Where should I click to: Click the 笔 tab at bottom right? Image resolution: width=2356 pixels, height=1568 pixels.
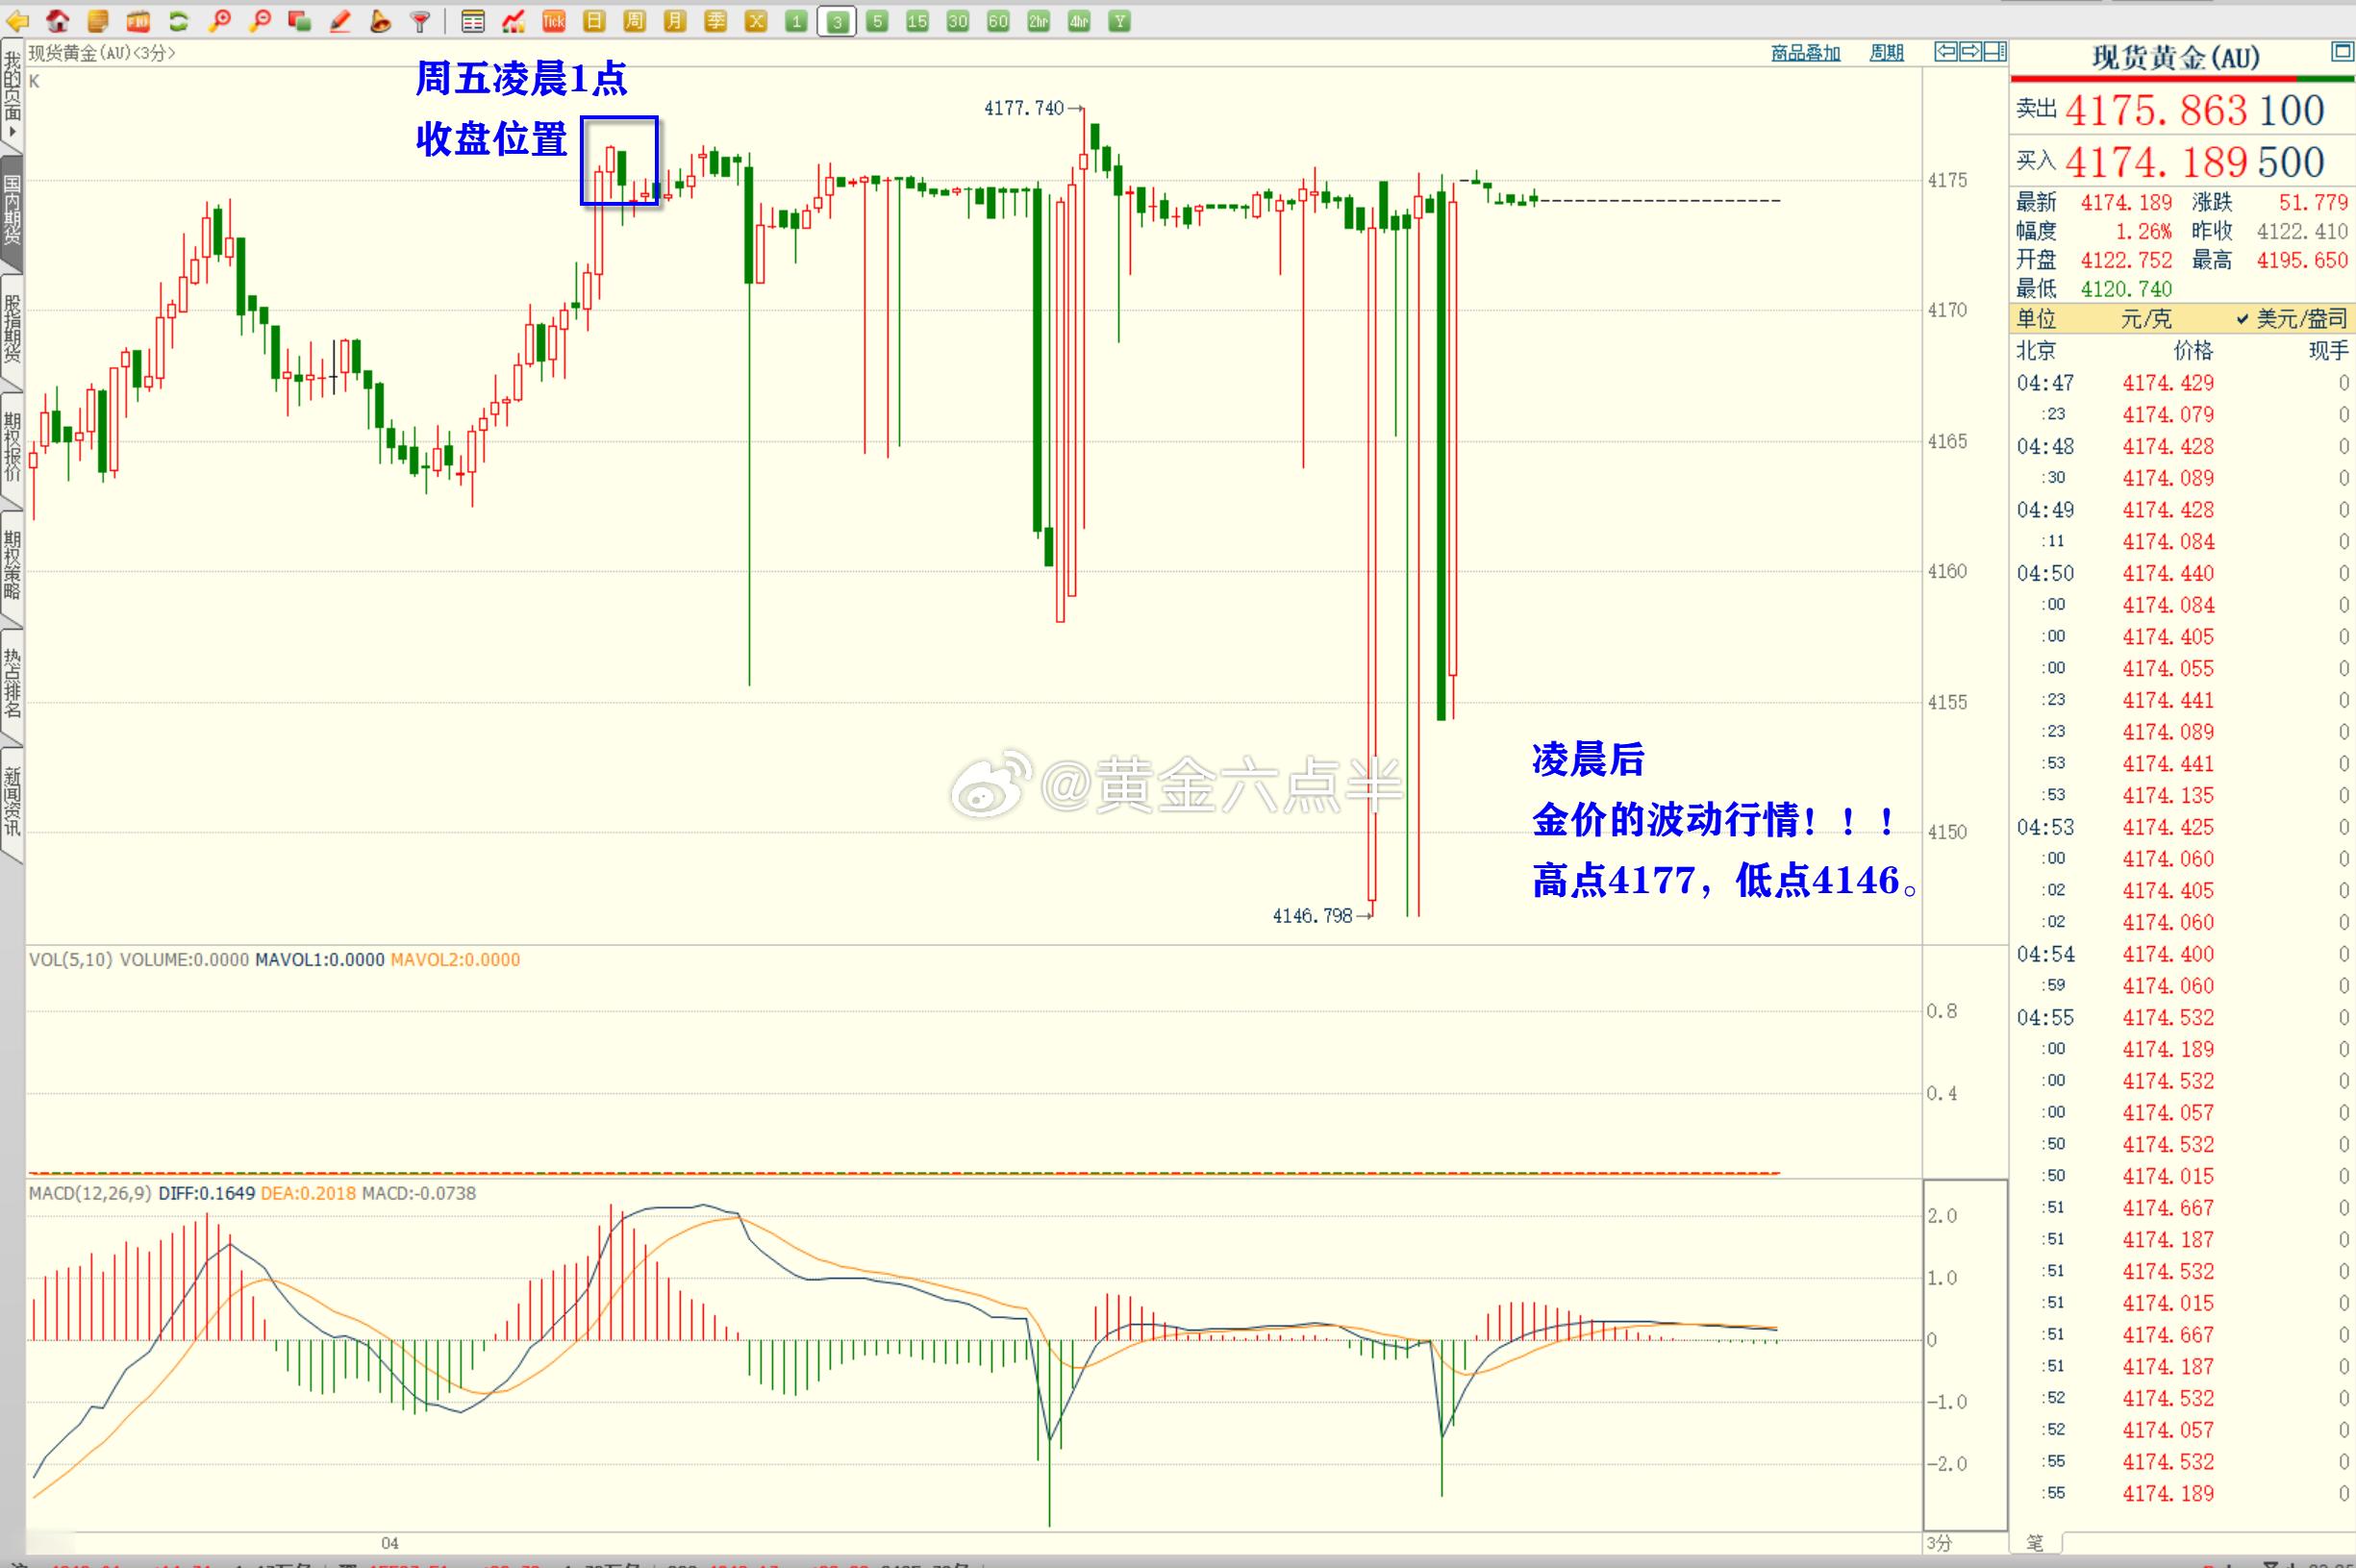point(2035,1543)
